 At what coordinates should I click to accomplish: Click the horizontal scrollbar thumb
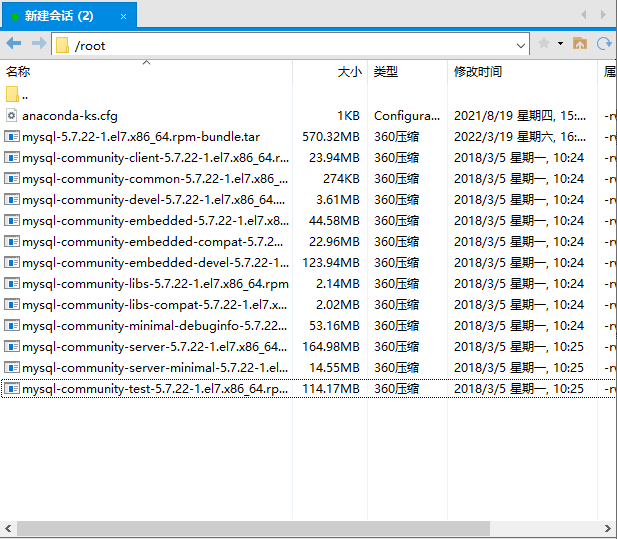(253, 528)
